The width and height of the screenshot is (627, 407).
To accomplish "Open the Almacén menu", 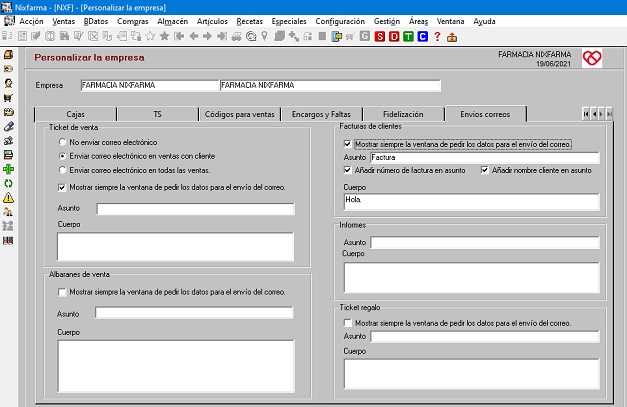I will [x=172, y=21].
